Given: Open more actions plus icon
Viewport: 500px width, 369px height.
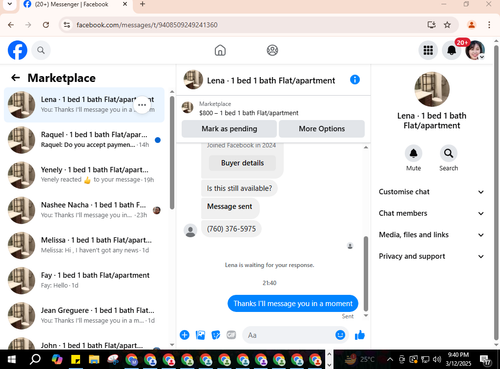Looking at the screenshot, I should coord(184,335).
